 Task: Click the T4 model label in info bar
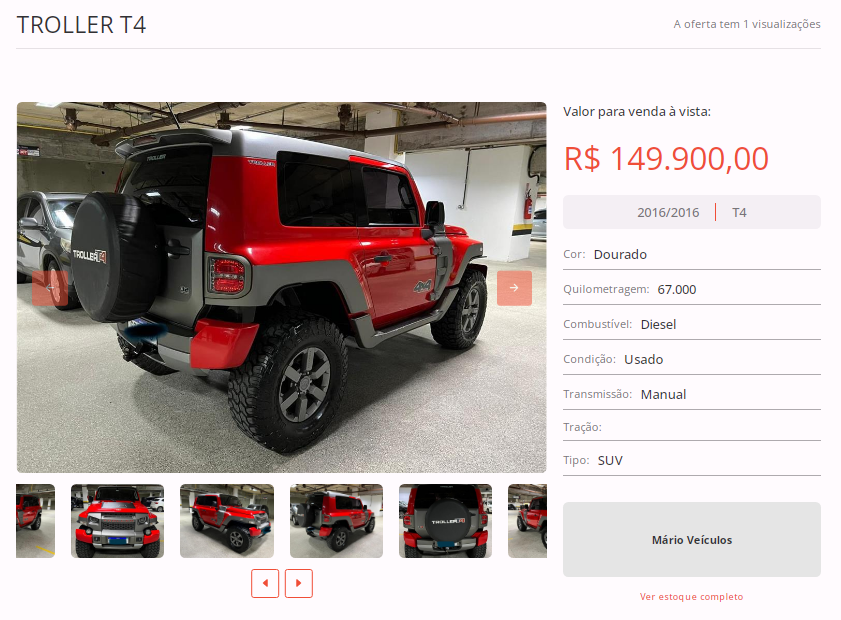[739, 212]
